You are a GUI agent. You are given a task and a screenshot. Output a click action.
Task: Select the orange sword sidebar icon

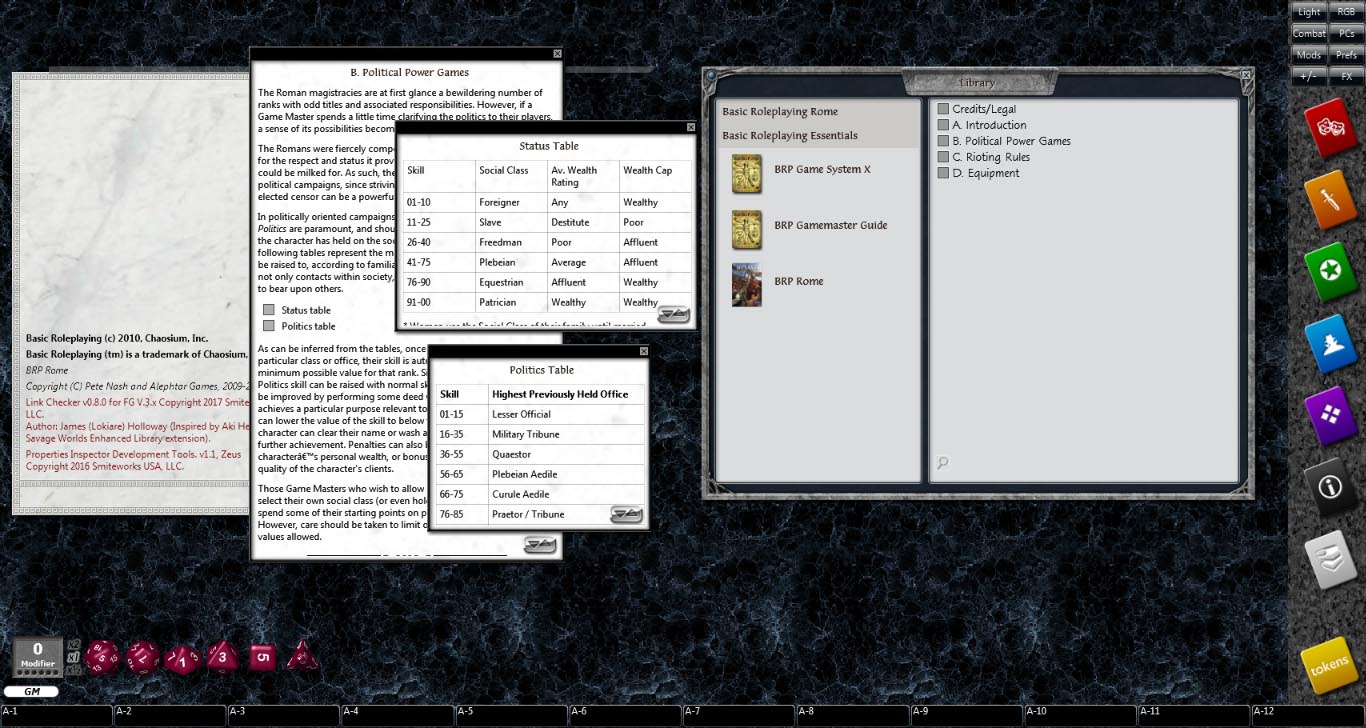coord(1332,199)
